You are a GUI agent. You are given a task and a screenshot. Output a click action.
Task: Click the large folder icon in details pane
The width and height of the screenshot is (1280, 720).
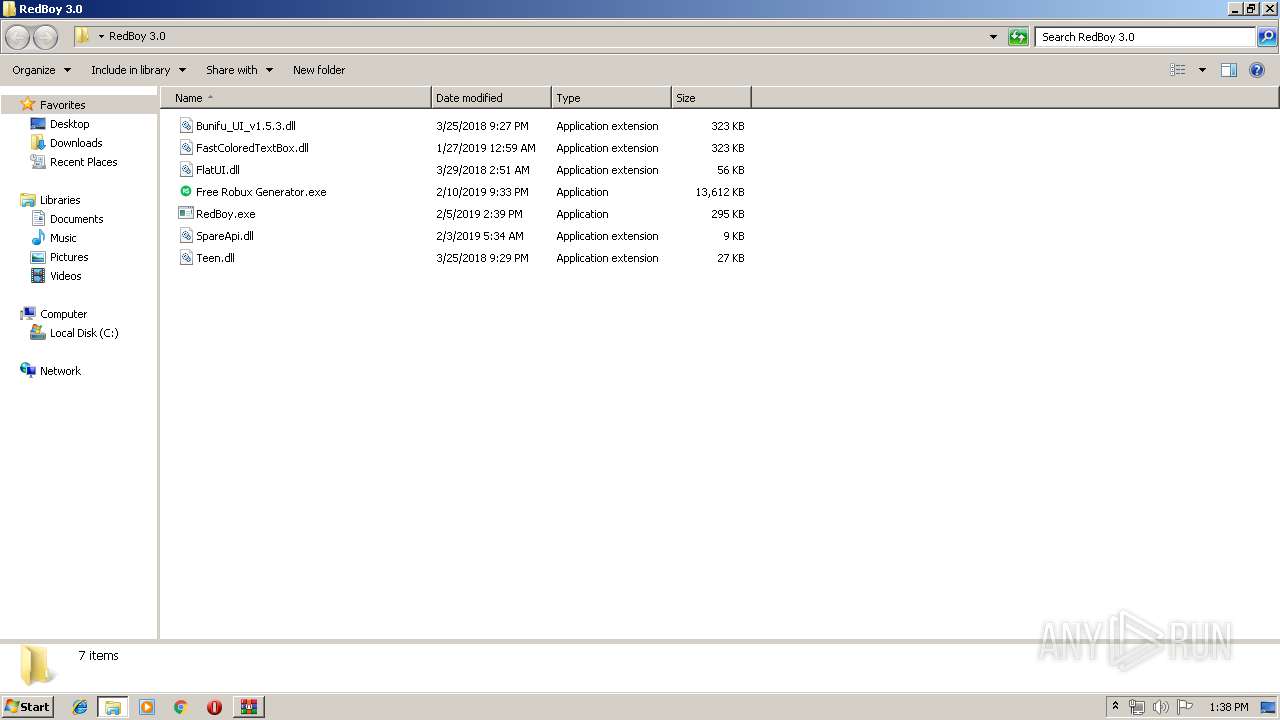36,665
